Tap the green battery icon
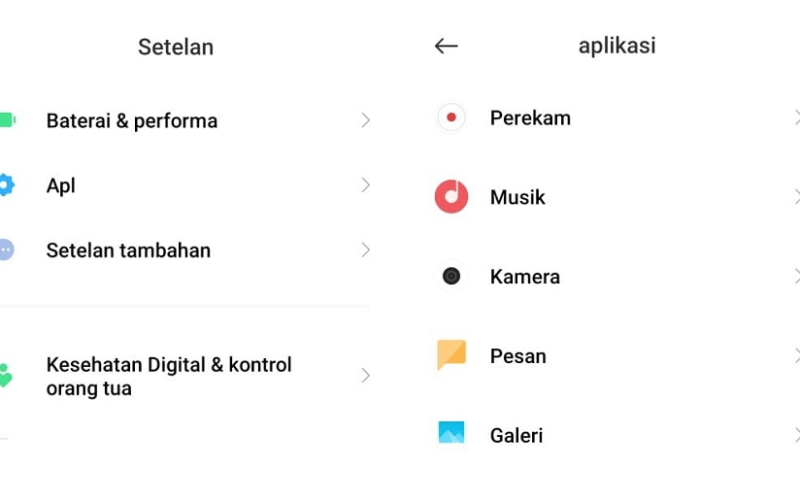 7,120
